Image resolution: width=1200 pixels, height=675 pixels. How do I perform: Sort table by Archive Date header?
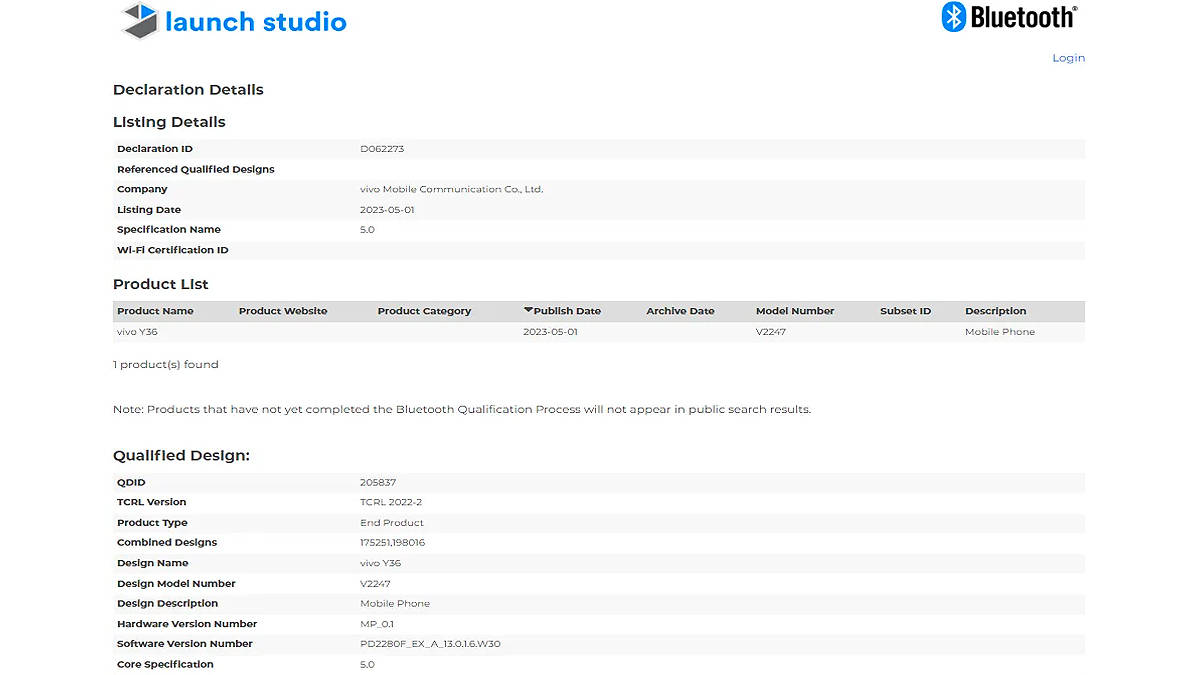[680, 311]
